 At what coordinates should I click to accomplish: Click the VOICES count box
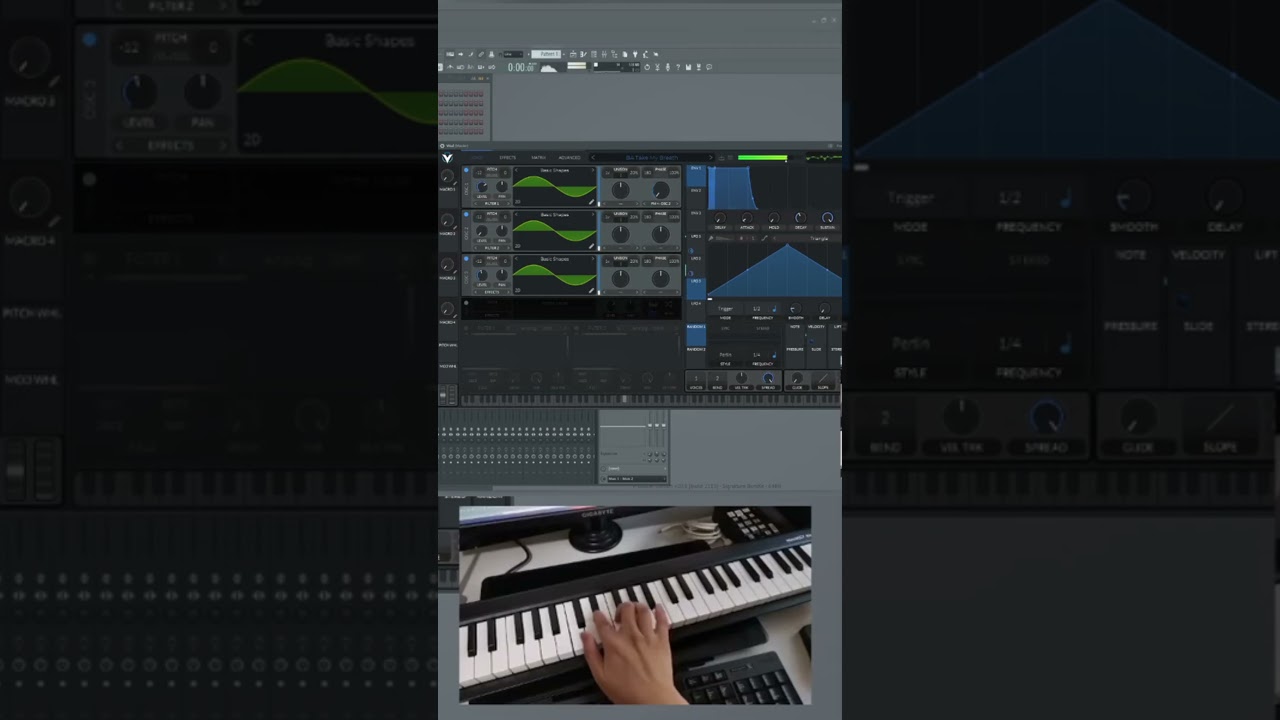696,381
